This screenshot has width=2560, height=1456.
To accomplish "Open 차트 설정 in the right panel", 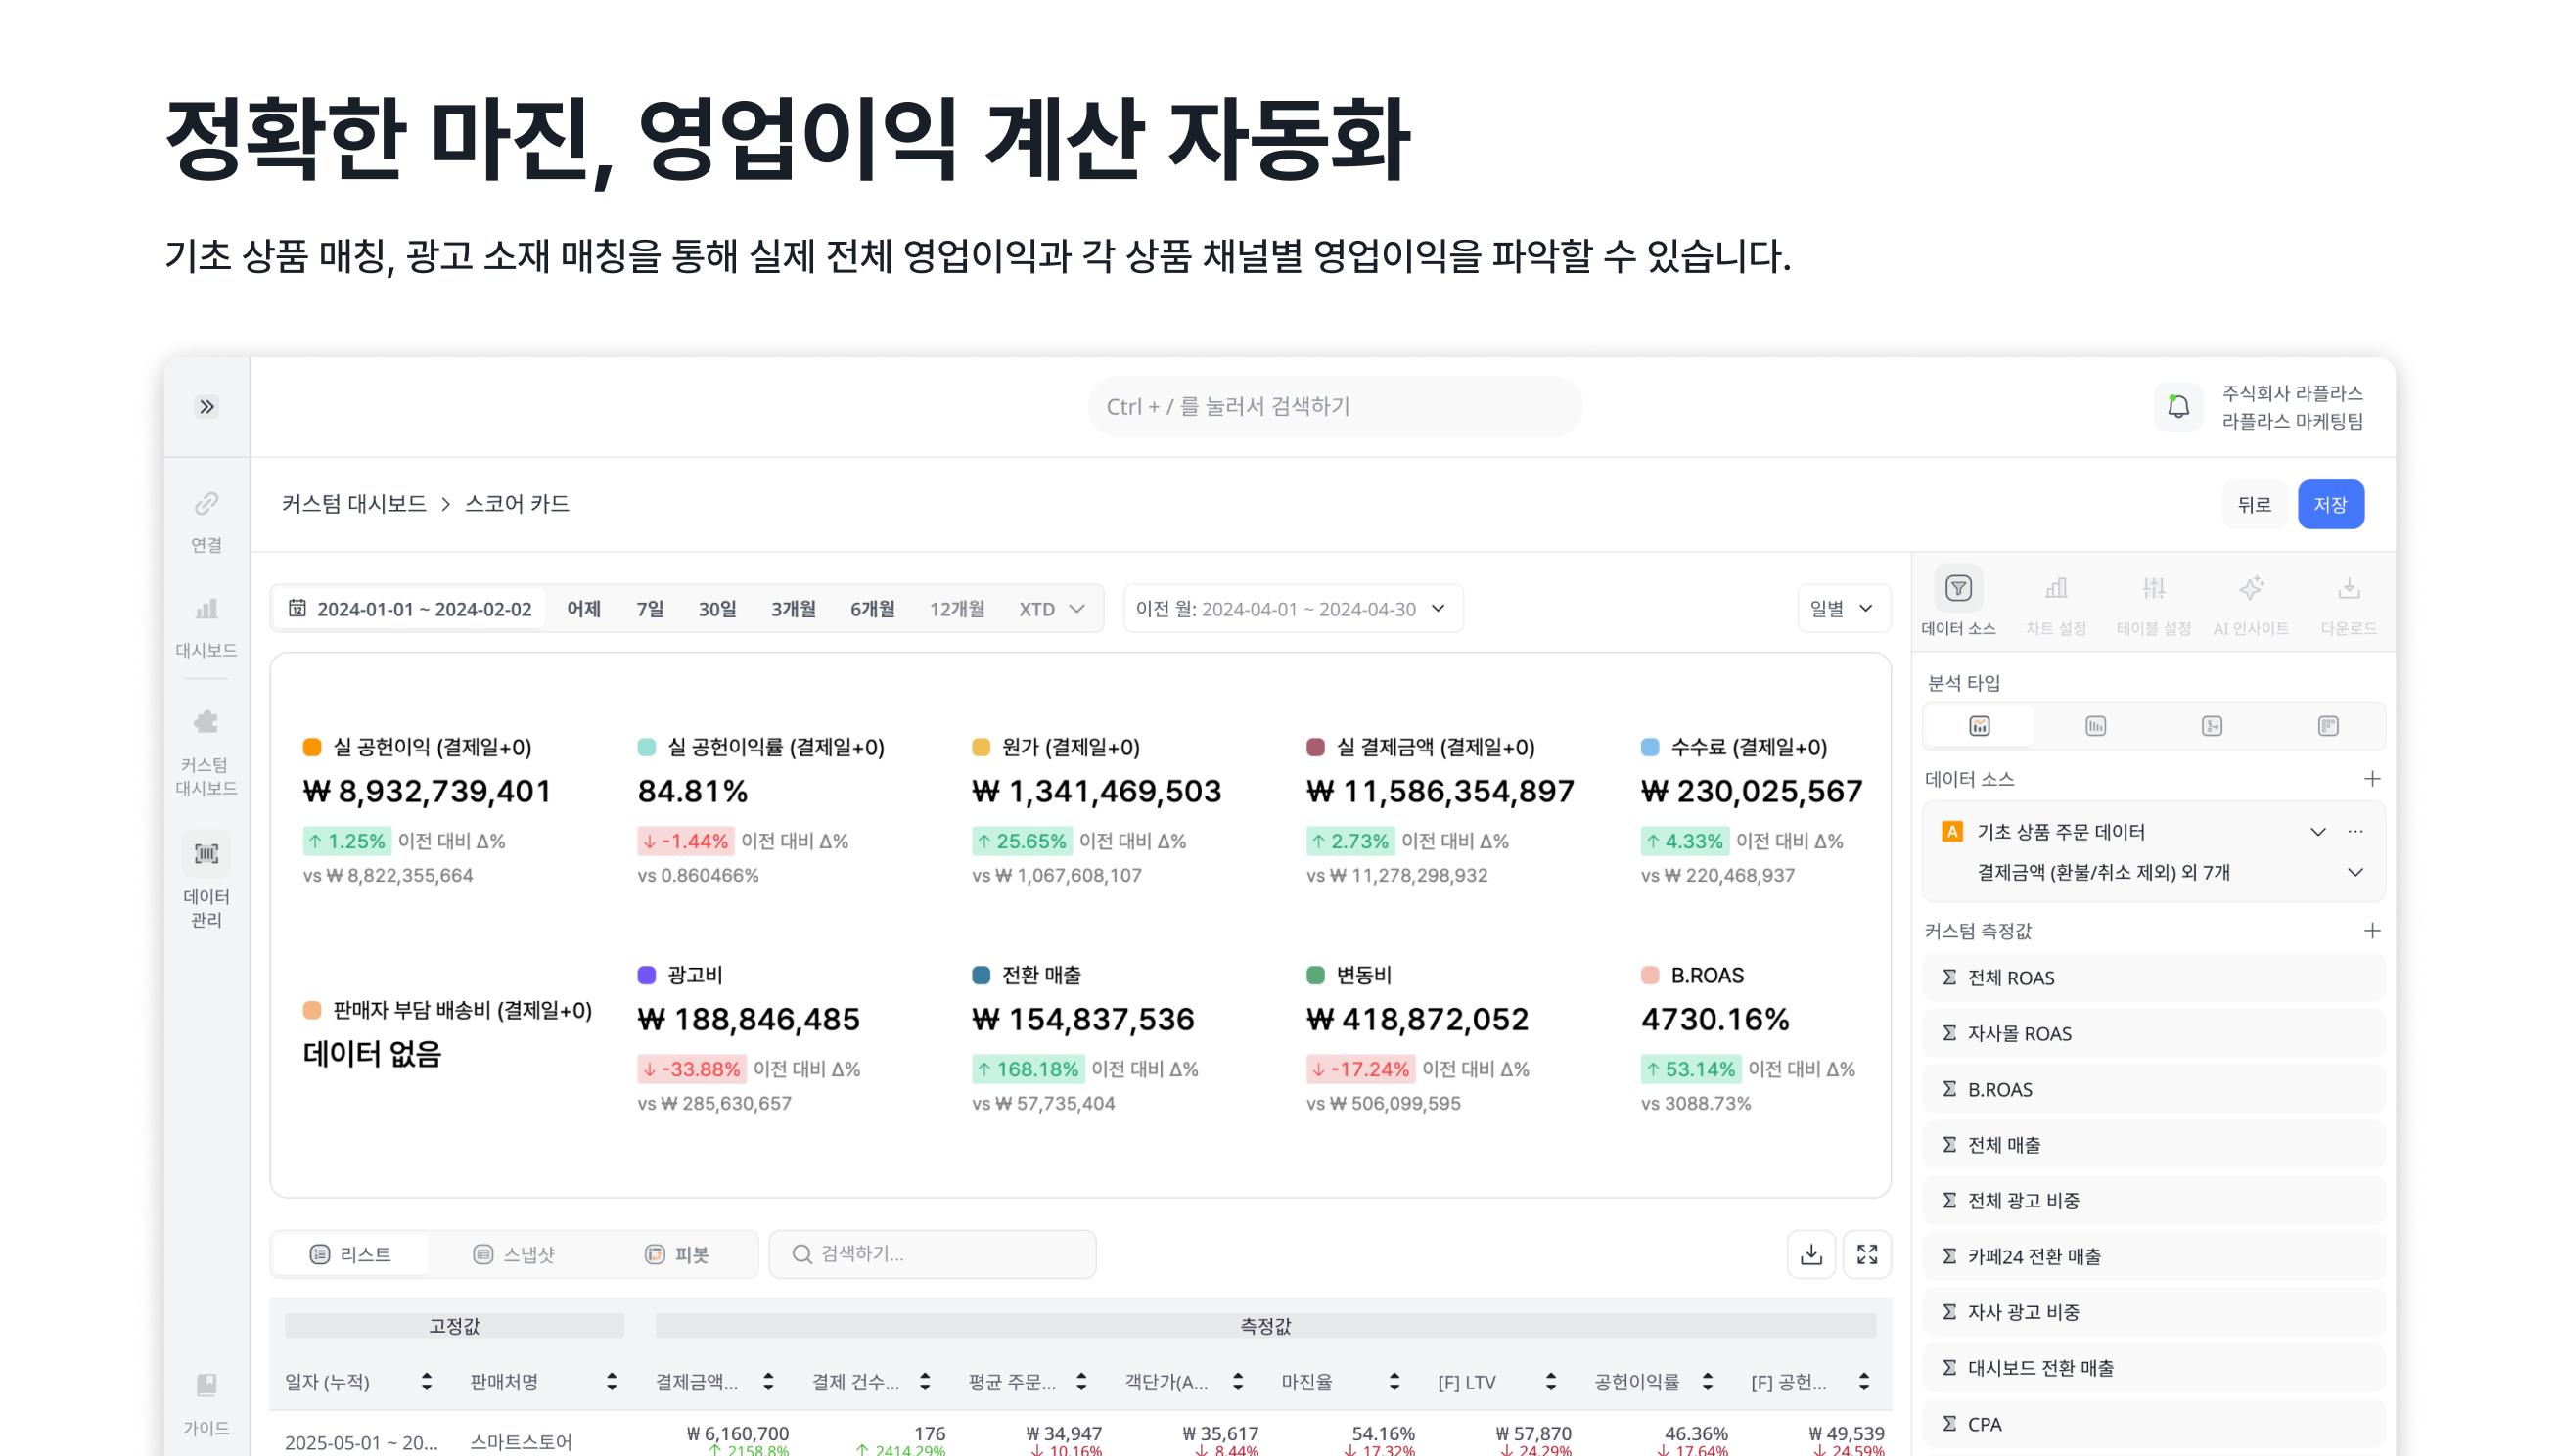I will pos(2056,598).
